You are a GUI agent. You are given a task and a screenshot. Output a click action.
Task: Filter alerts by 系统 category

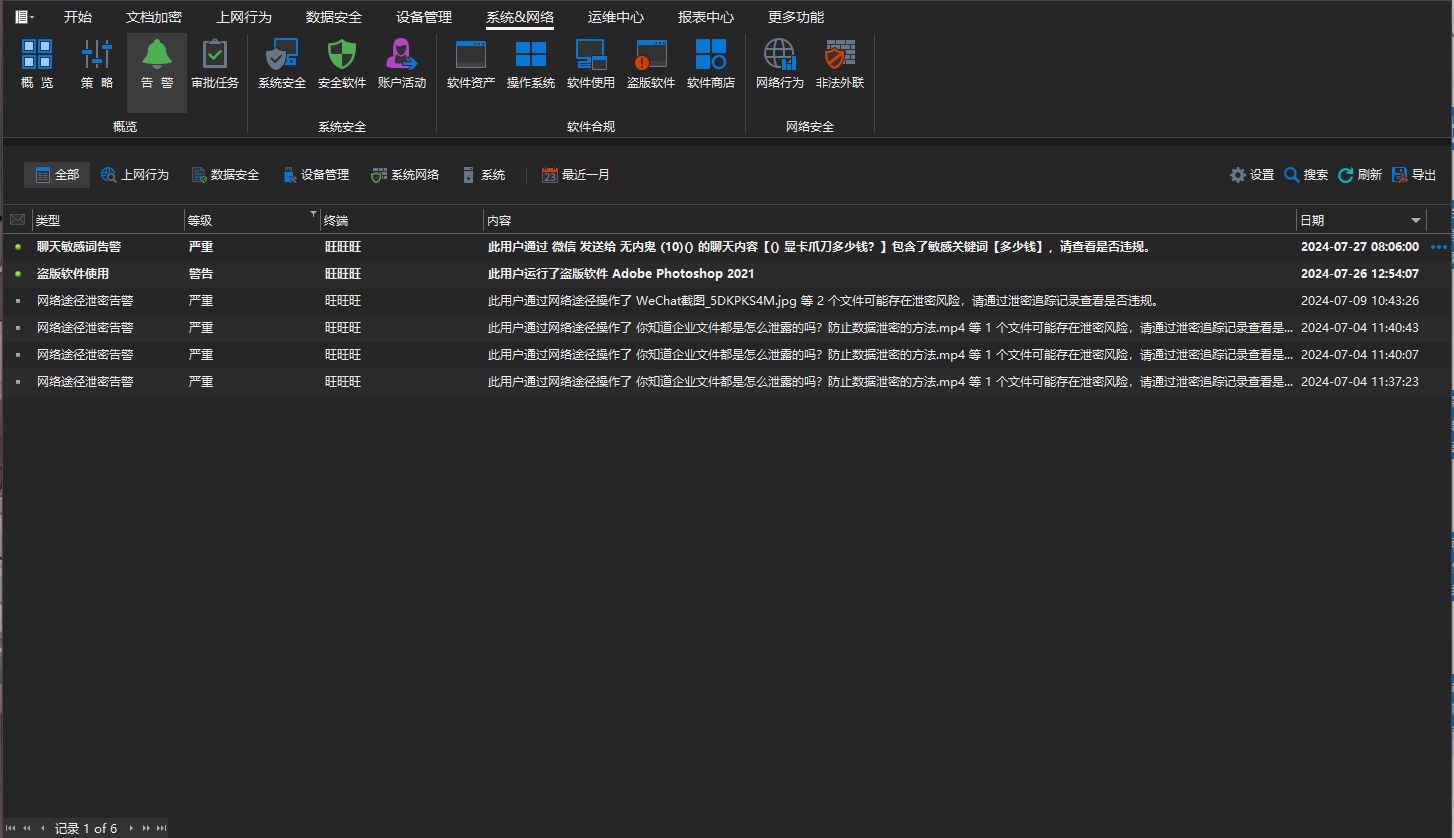coord(484,175)
